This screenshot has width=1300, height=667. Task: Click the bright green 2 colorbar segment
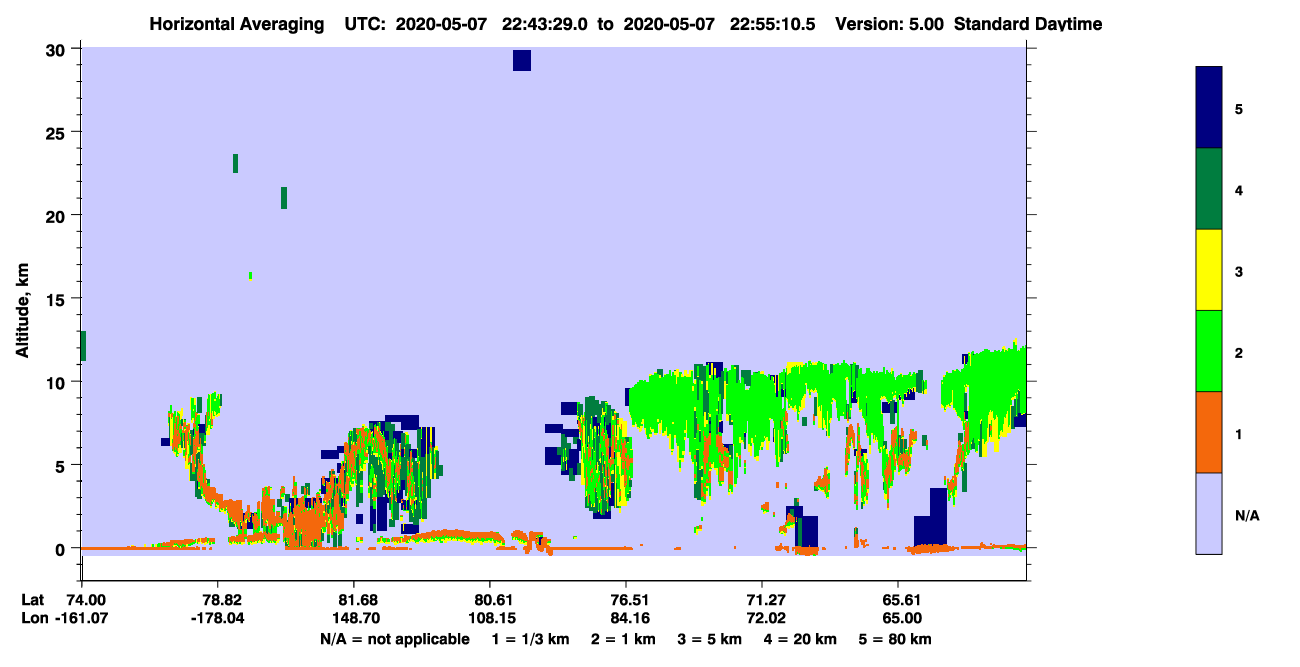click(1209, 351)
